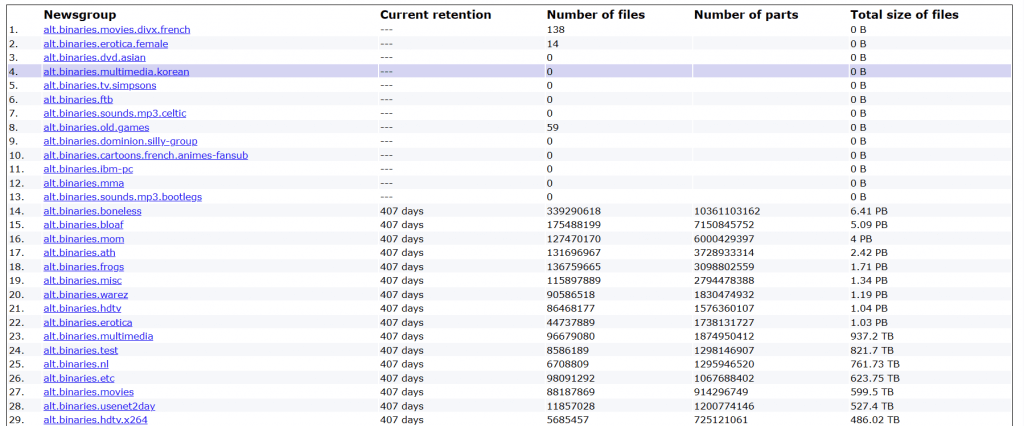Viewport: 1024px width, 426px height.
Task: Click the Current retention column header
Action: [436, 14]
